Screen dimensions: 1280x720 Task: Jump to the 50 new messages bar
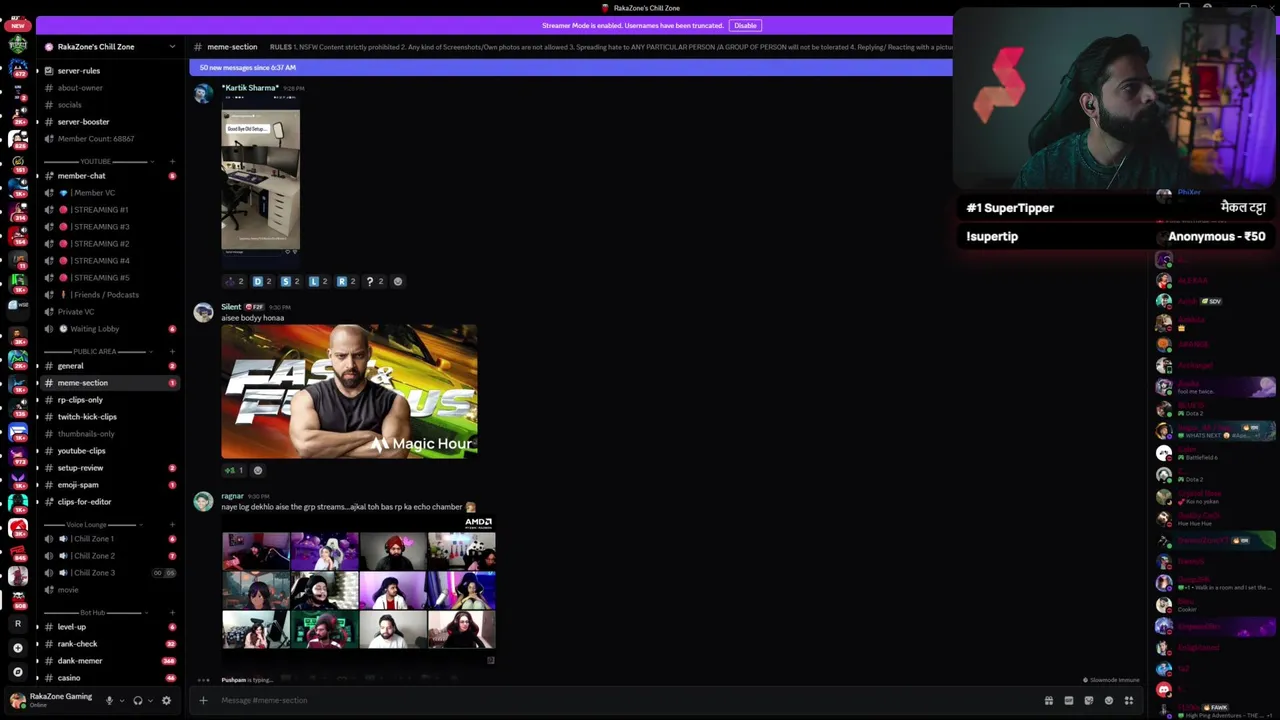click(x=570, y=67)
